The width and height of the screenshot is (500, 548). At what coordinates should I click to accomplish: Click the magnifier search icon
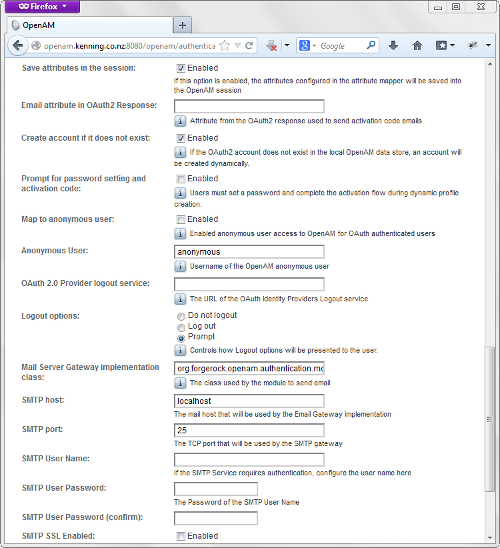click(371, 45)
